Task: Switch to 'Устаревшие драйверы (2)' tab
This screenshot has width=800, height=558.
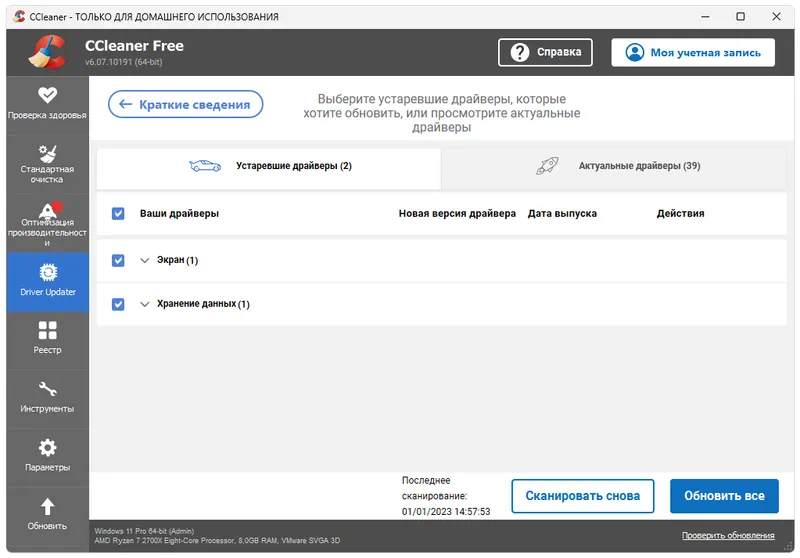Action: tap(268, 166)
